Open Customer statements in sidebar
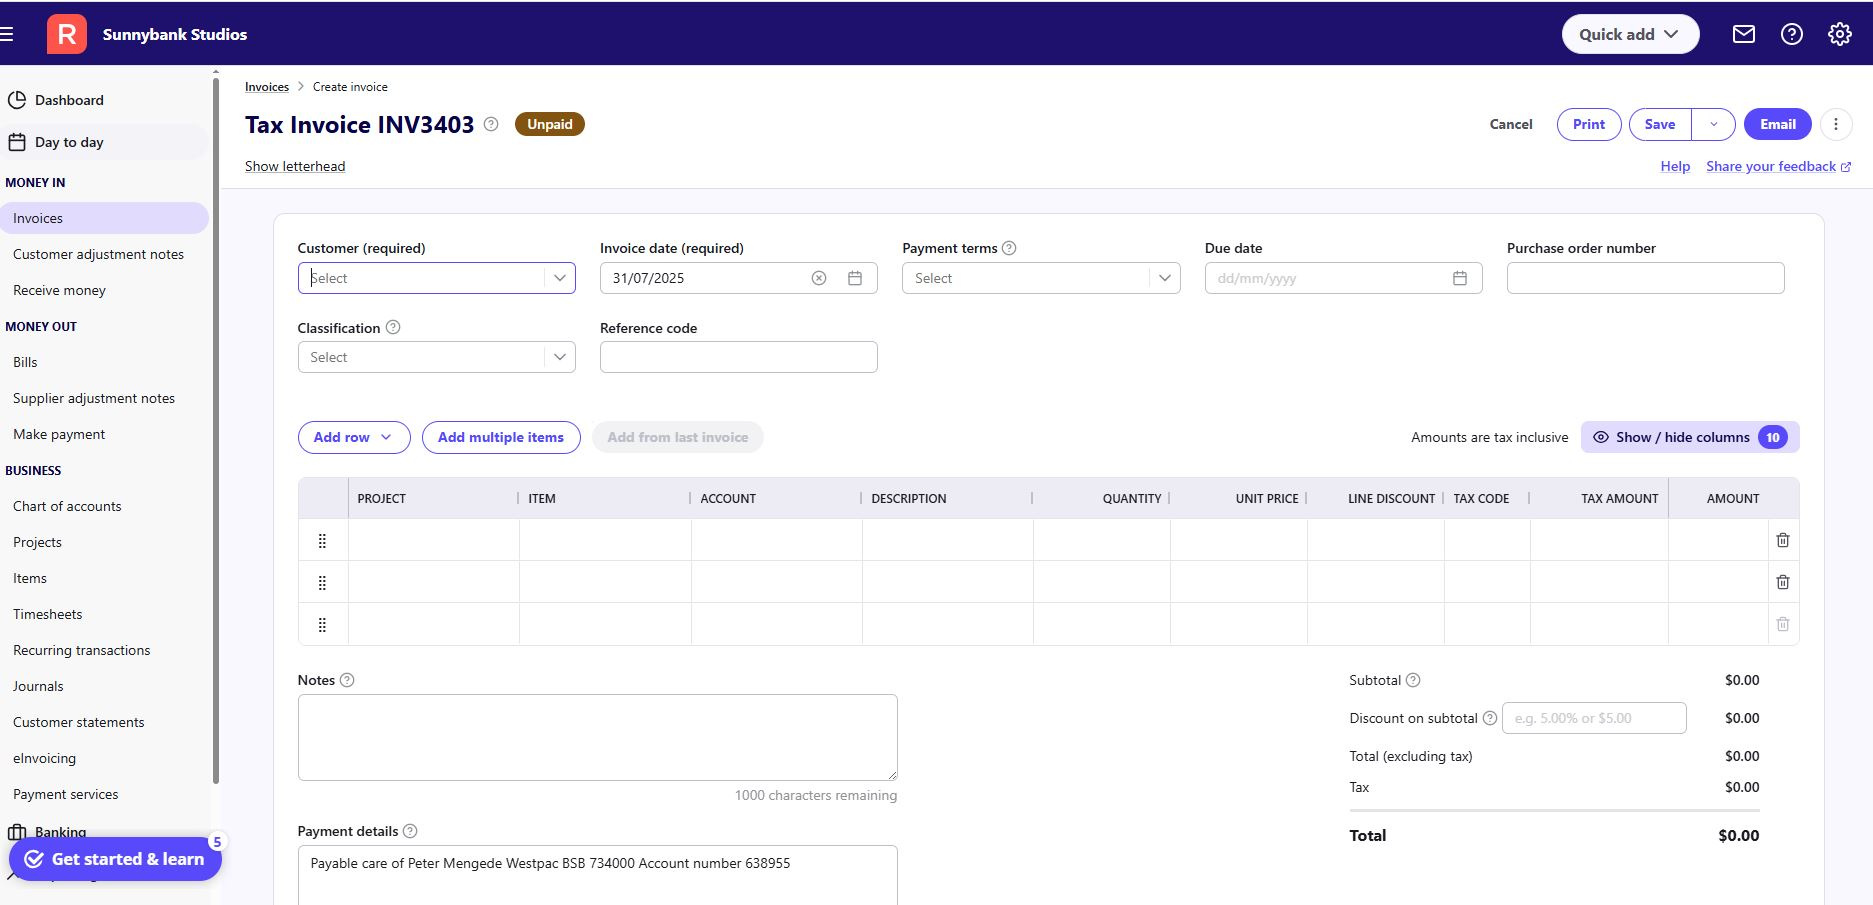Screen dimensions: 1873x905 click(x=78, y=722)
